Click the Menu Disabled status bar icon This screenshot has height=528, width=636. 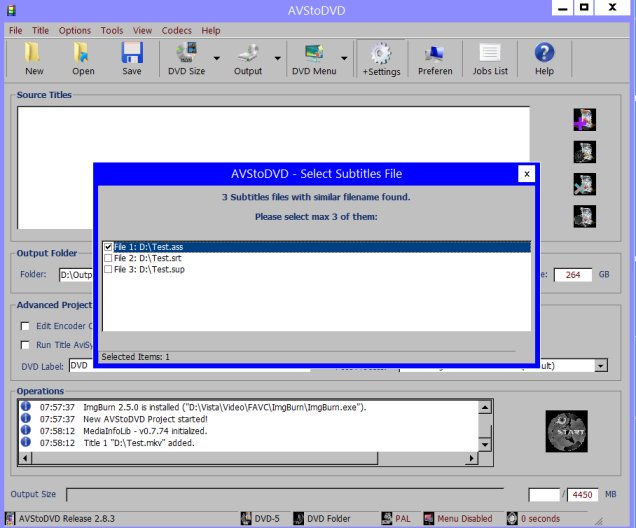[429, 518]
